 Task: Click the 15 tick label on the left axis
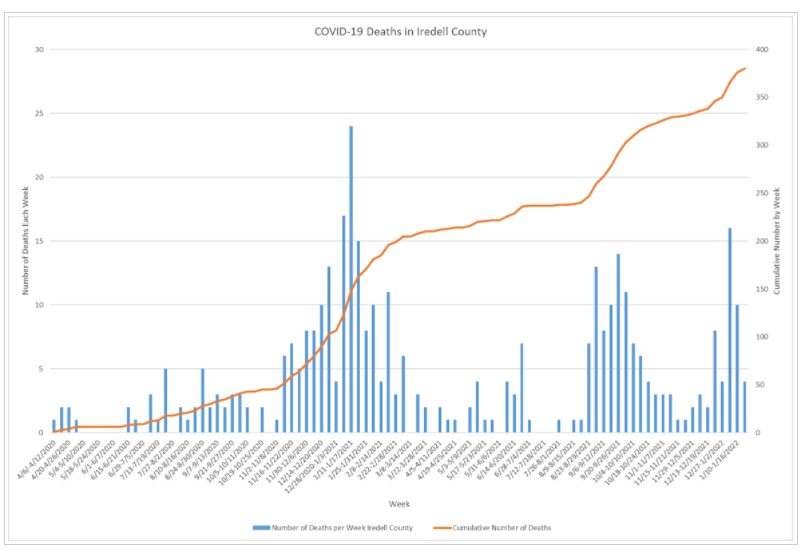point(38,241)
